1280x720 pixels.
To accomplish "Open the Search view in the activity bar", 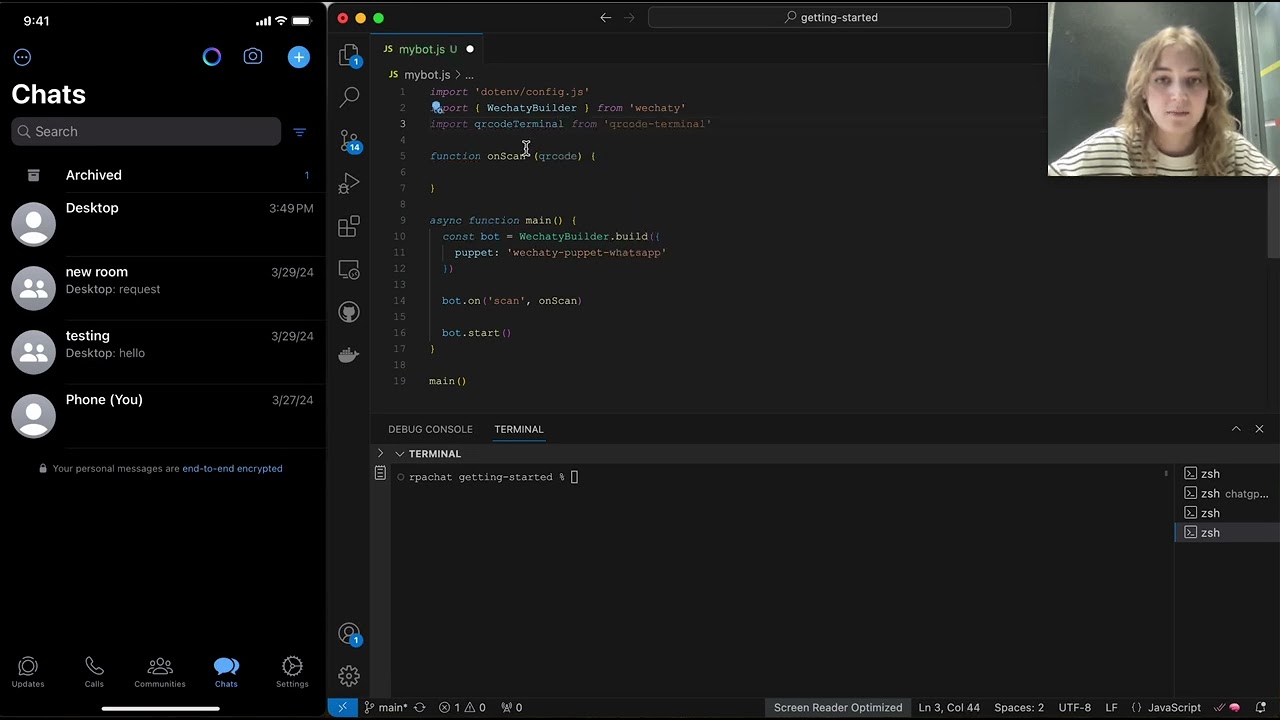I will point(349,97).
